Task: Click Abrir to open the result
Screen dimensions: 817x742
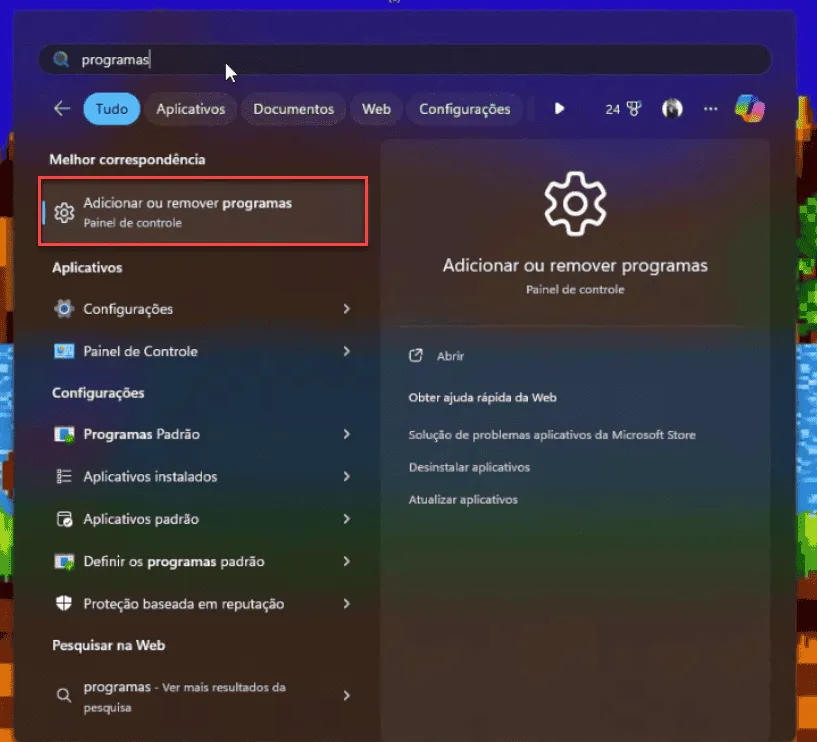Action: click(x=450, y=356)
